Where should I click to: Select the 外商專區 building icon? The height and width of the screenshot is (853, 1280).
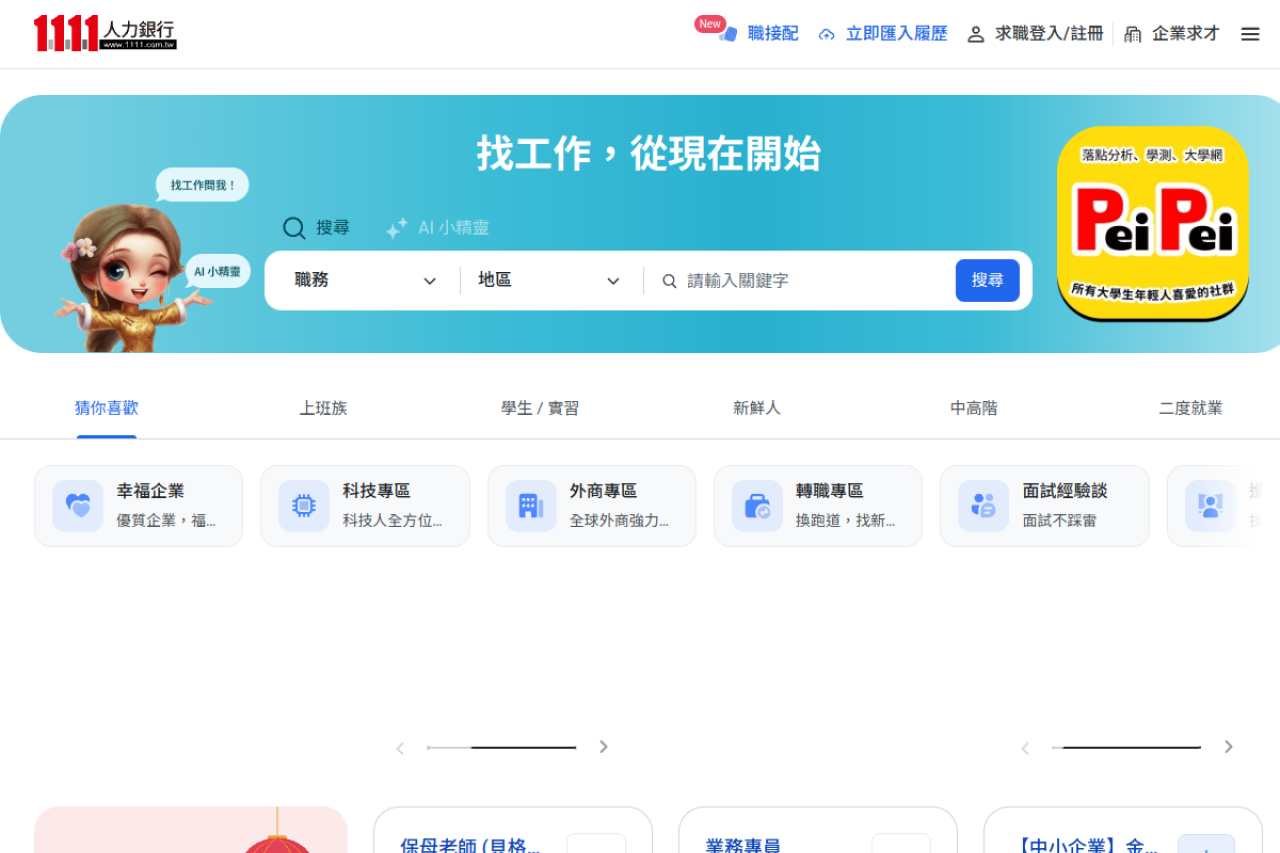point(531,506)
